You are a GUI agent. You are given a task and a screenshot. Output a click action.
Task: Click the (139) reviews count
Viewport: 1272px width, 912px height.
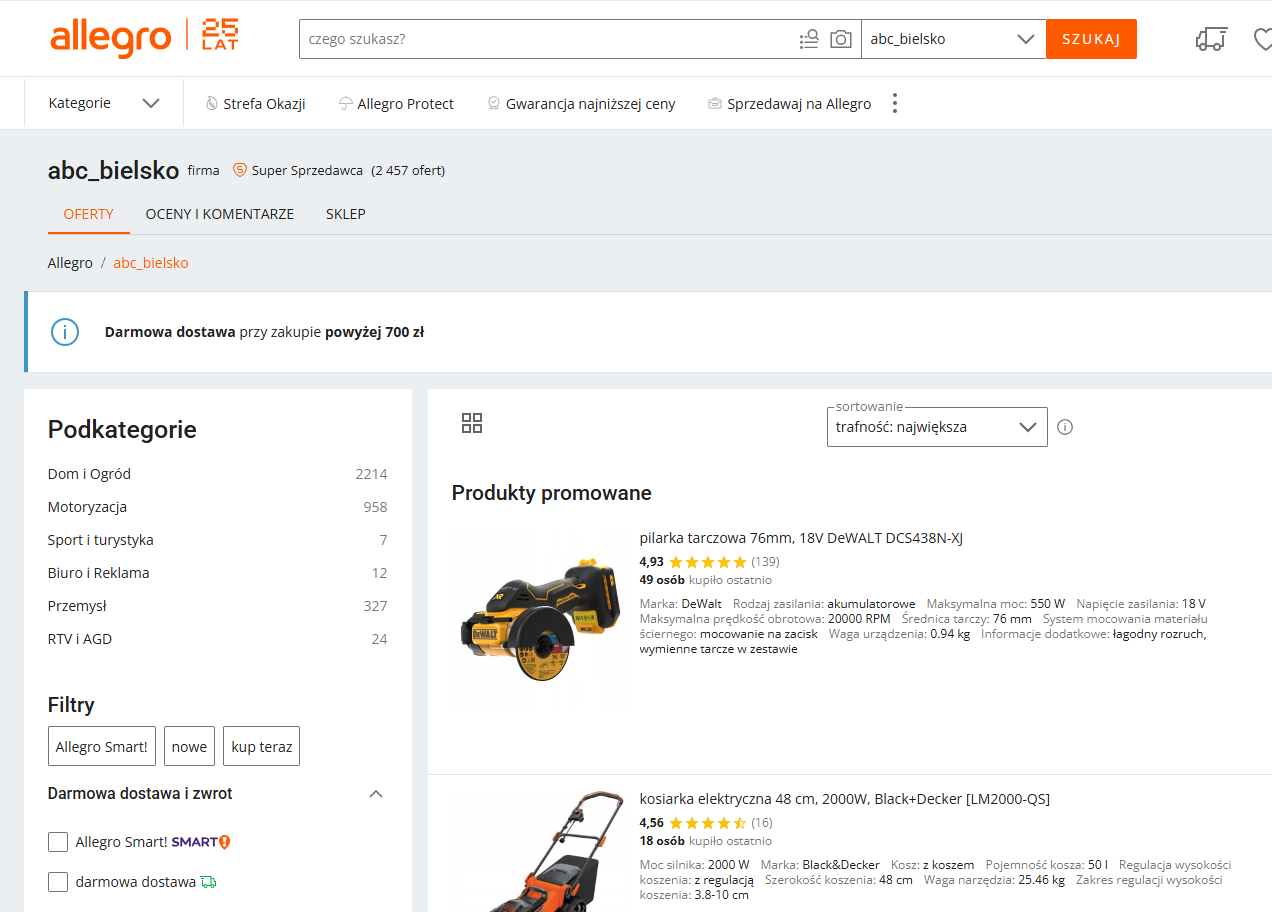pos(765,562)
